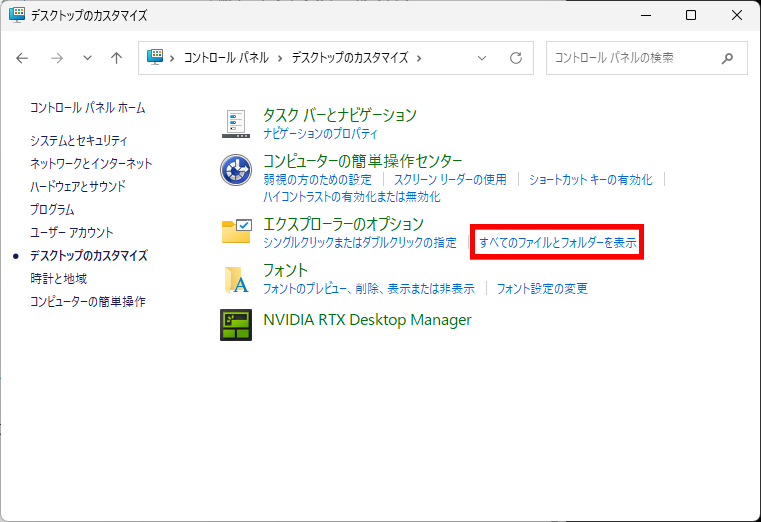Open フォントのプレビュー、削除、表示または非表示 link
Screen dimensions: 761x522
point(369,289)
